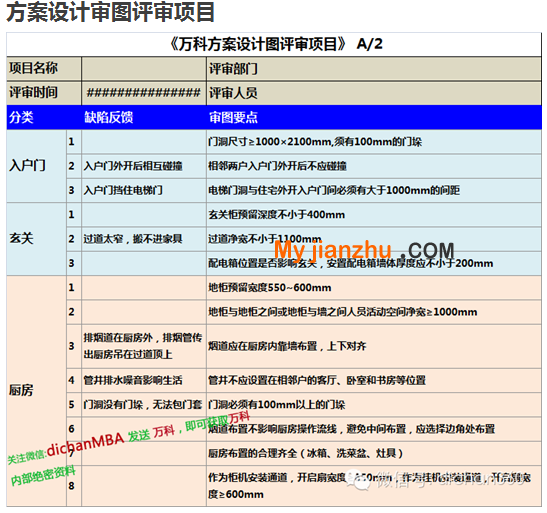Click 门洞尺寸≥1000×2100mm,须有100mm的门垛
The height and width of the screenshot is (513, 547).
[x=315, y=142]
